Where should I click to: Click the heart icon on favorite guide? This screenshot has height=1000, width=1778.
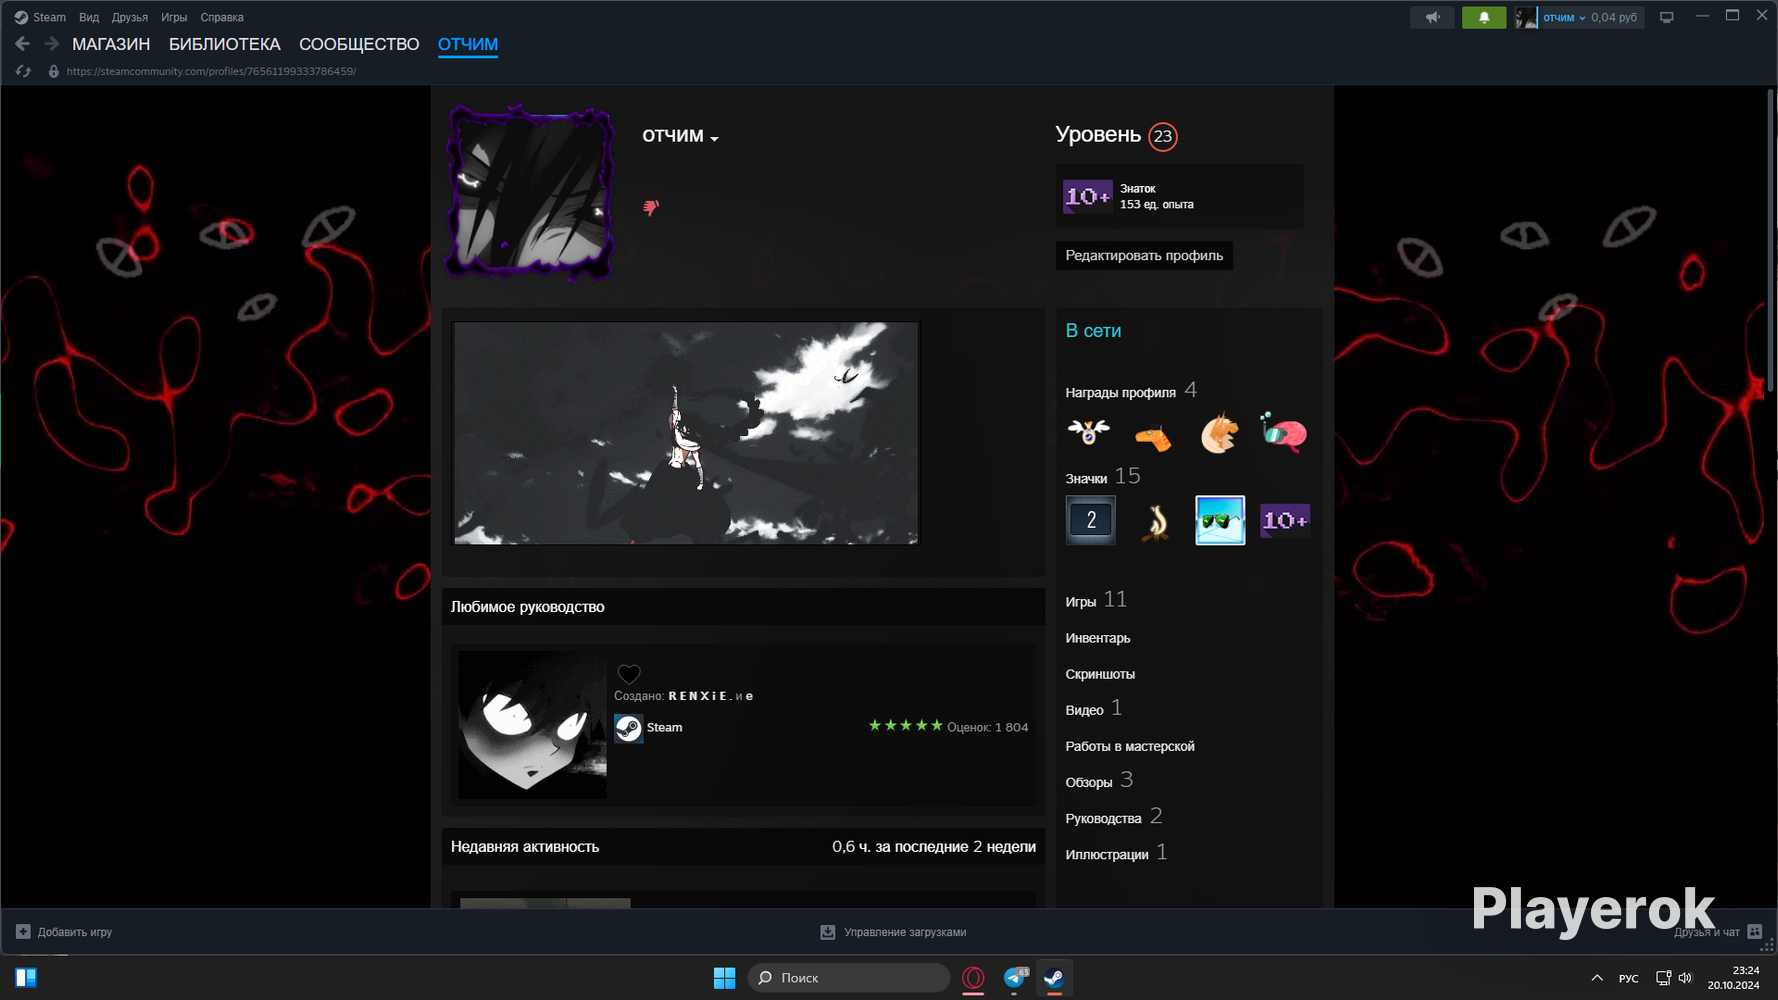click(x=629, y=674)
